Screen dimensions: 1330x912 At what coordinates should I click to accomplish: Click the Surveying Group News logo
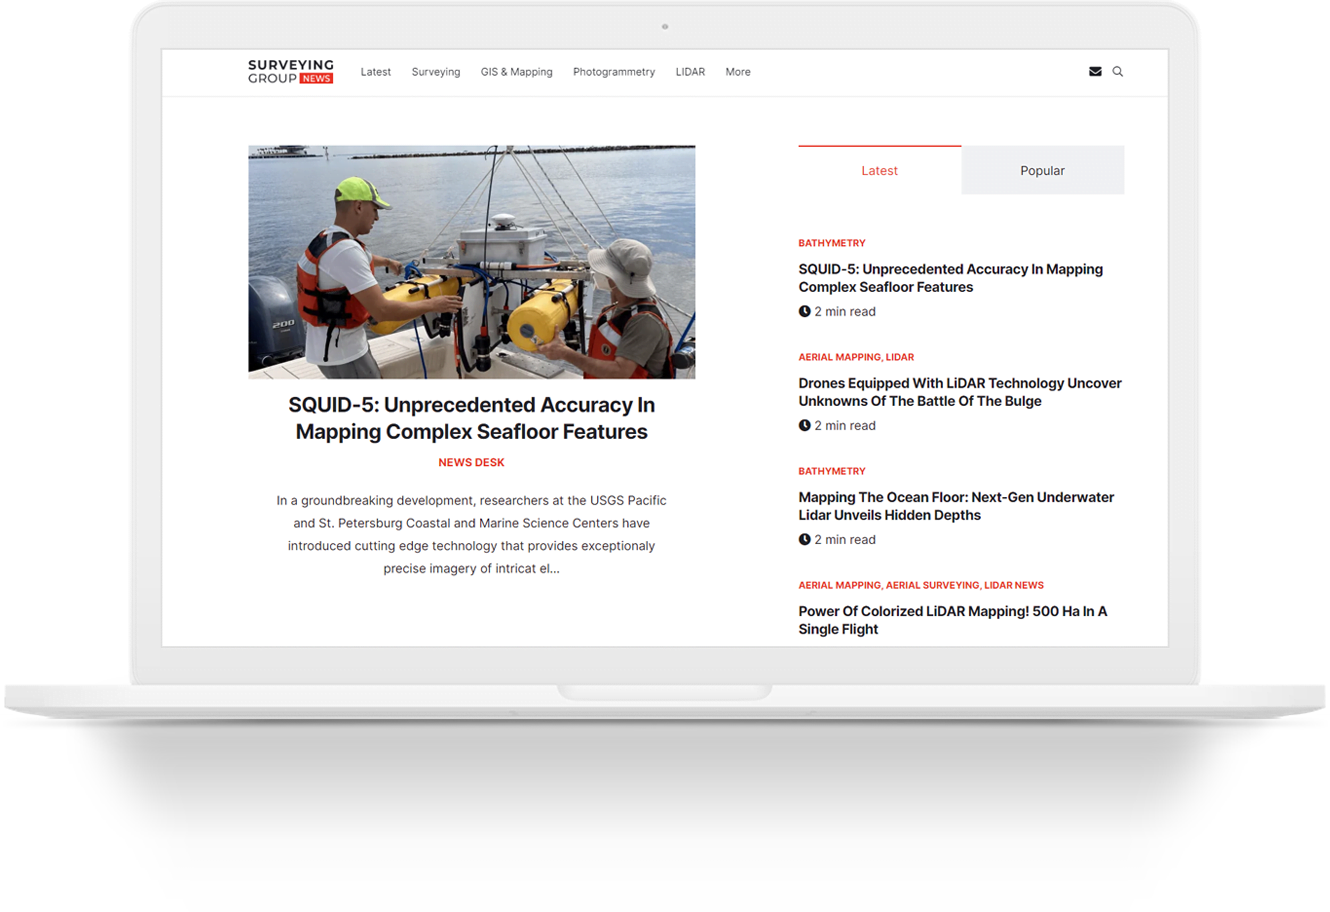(x=291, y=72)
